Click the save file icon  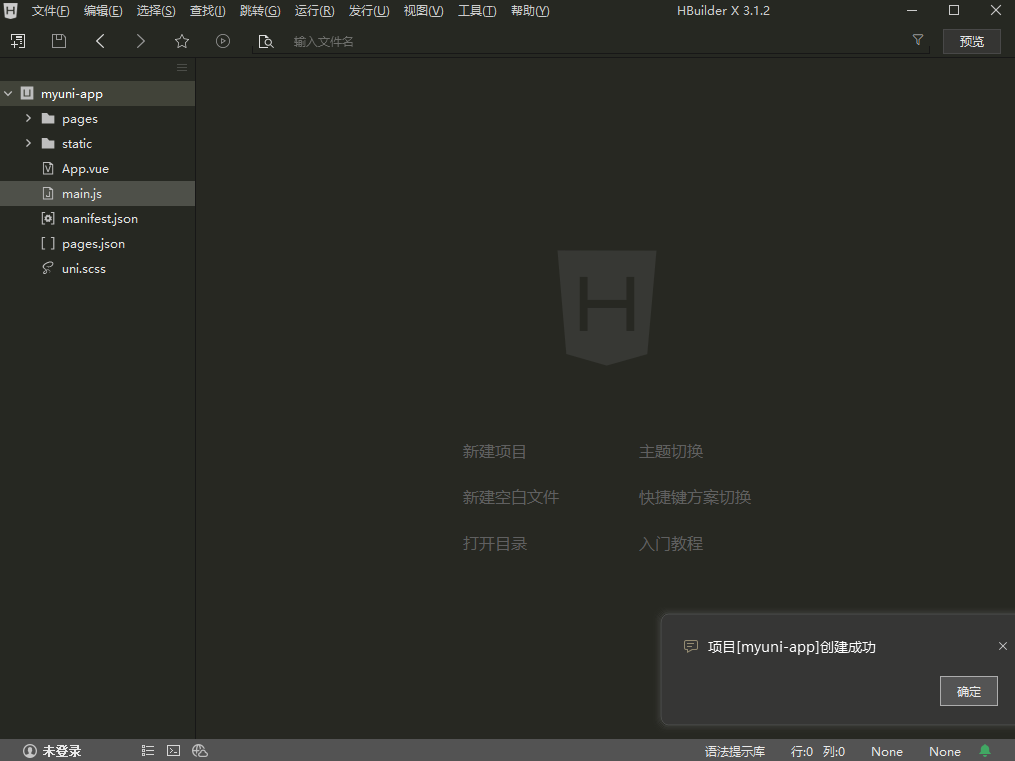pos(59,41)
